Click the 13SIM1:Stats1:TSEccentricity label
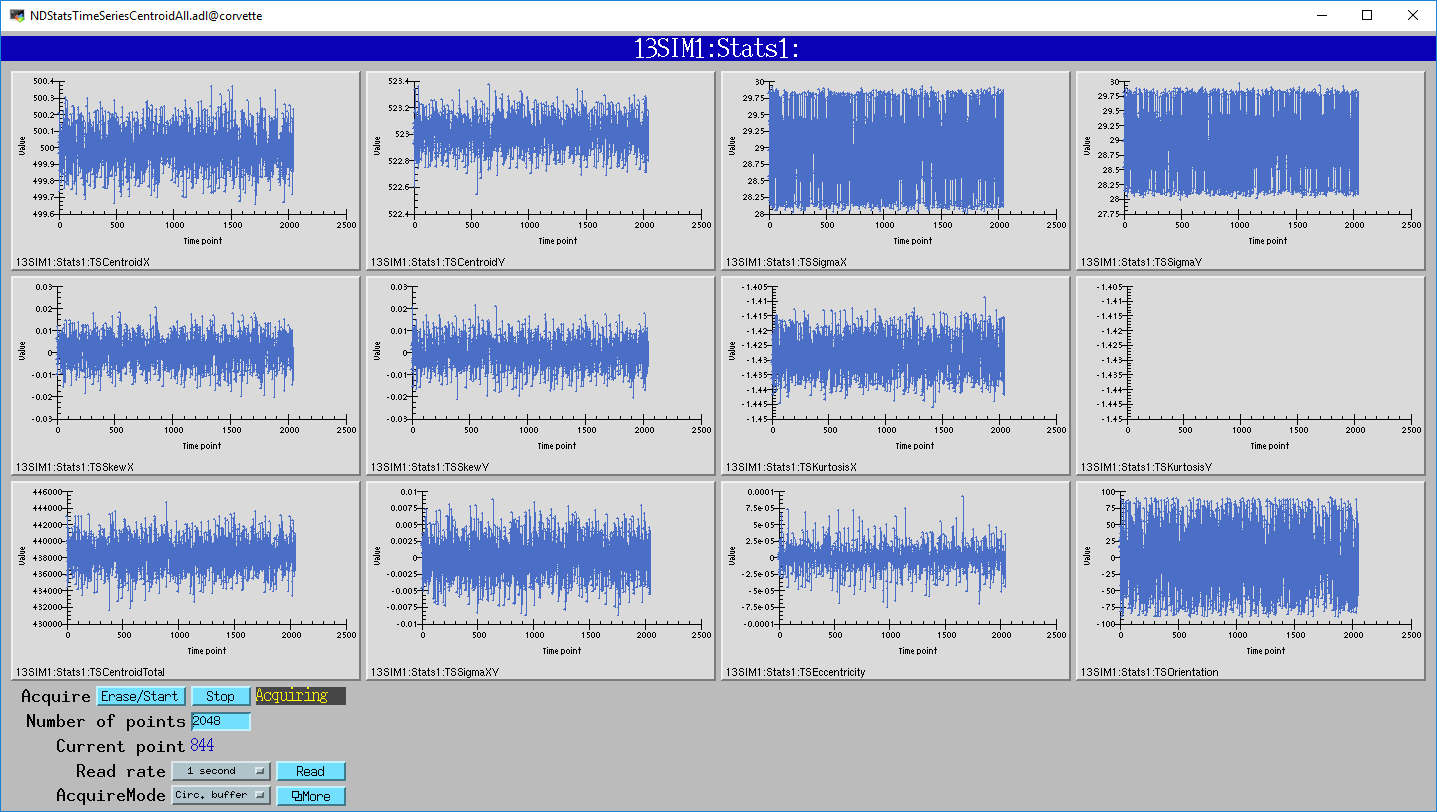 tap(796, 672)
